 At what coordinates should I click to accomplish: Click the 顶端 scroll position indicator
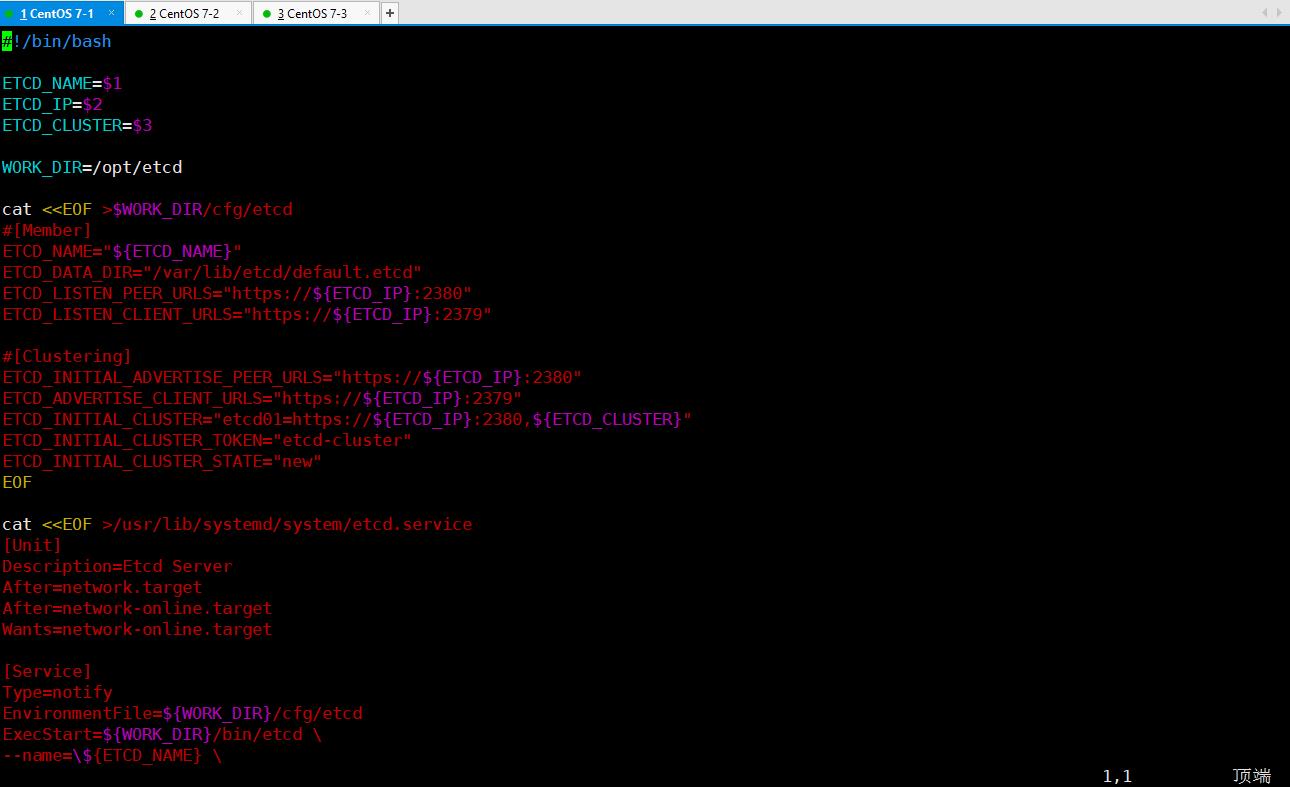click(x=1252, y=776)
